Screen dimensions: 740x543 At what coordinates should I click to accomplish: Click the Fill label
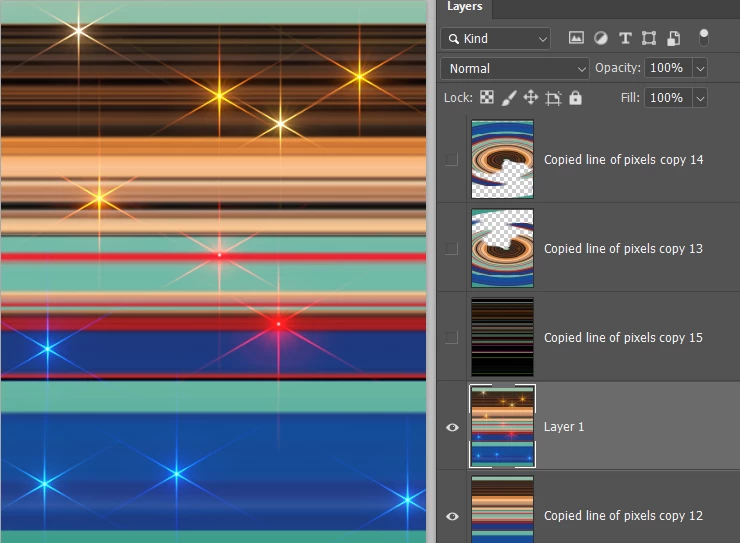(x=630, y=98)
